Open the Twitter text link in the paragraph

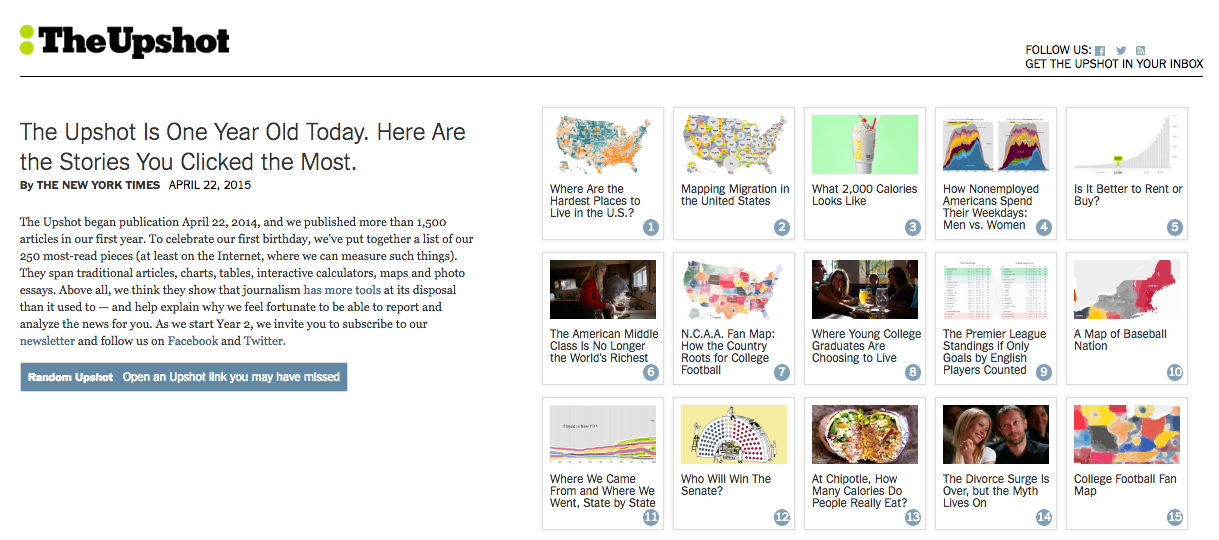(264, 341)
